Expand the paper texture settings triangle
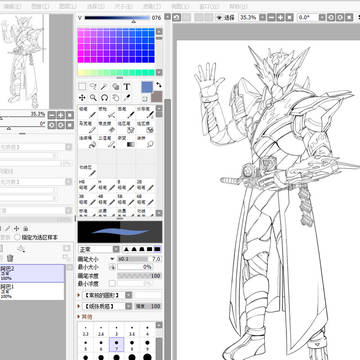 [79, 306]
